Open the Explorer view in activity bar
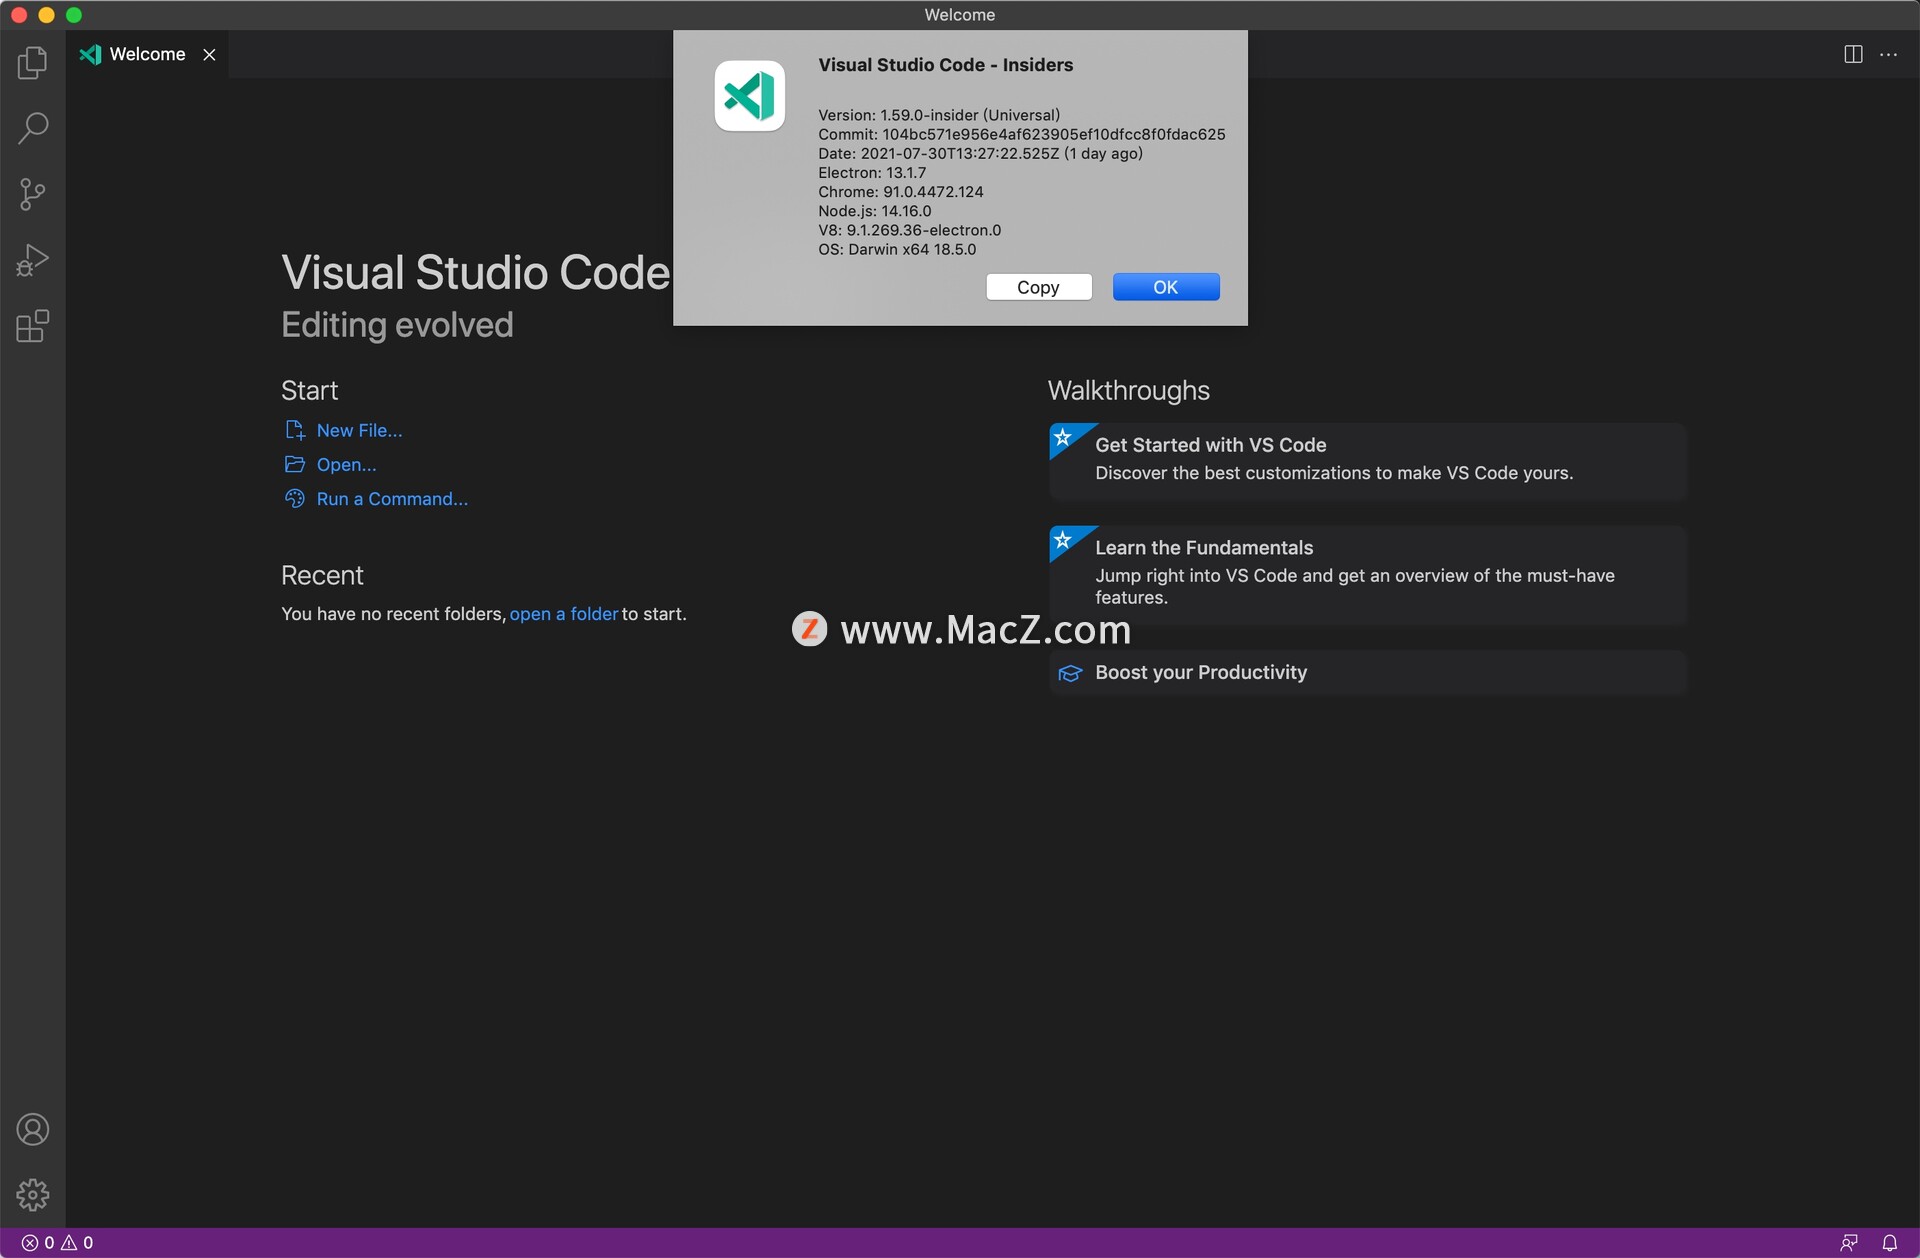This screenshot has height=1258, width=1920. (32, 62)
